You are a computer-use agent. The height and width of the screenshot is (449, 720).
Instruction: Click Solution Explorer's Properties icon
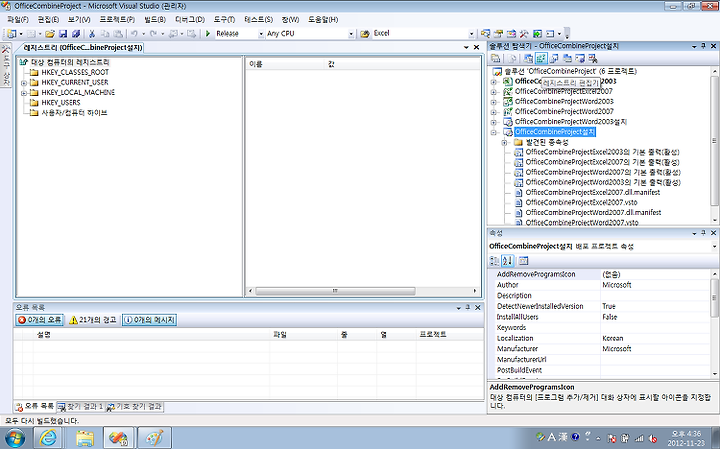[495, 58]
